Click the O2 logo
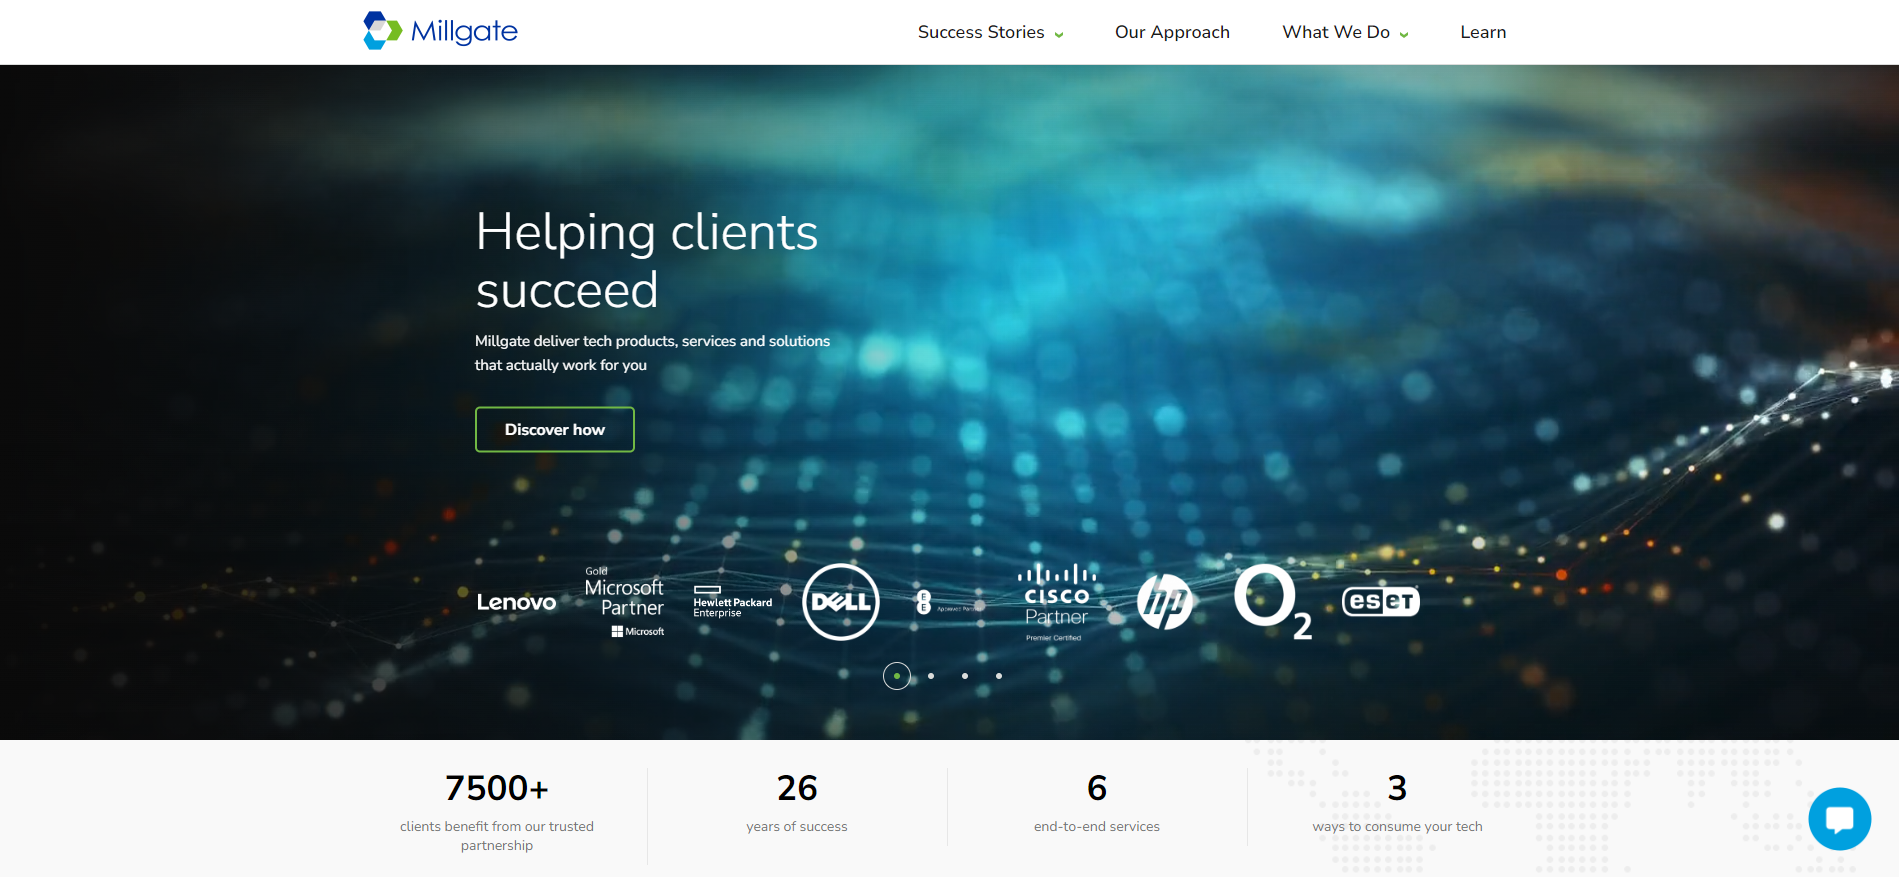Image resolution: width=1899 pixels, height=877 pixels. pyautogui.click(x=1273, y=602)
